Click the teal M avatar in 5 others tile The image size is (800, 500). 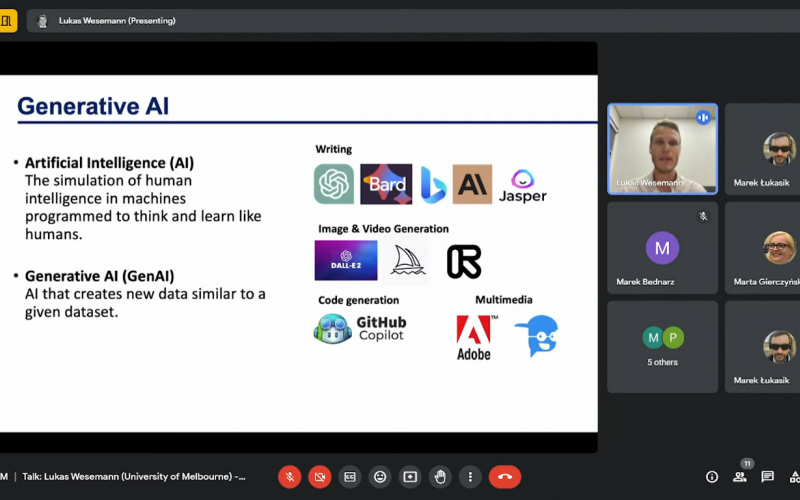coord(652,338)
